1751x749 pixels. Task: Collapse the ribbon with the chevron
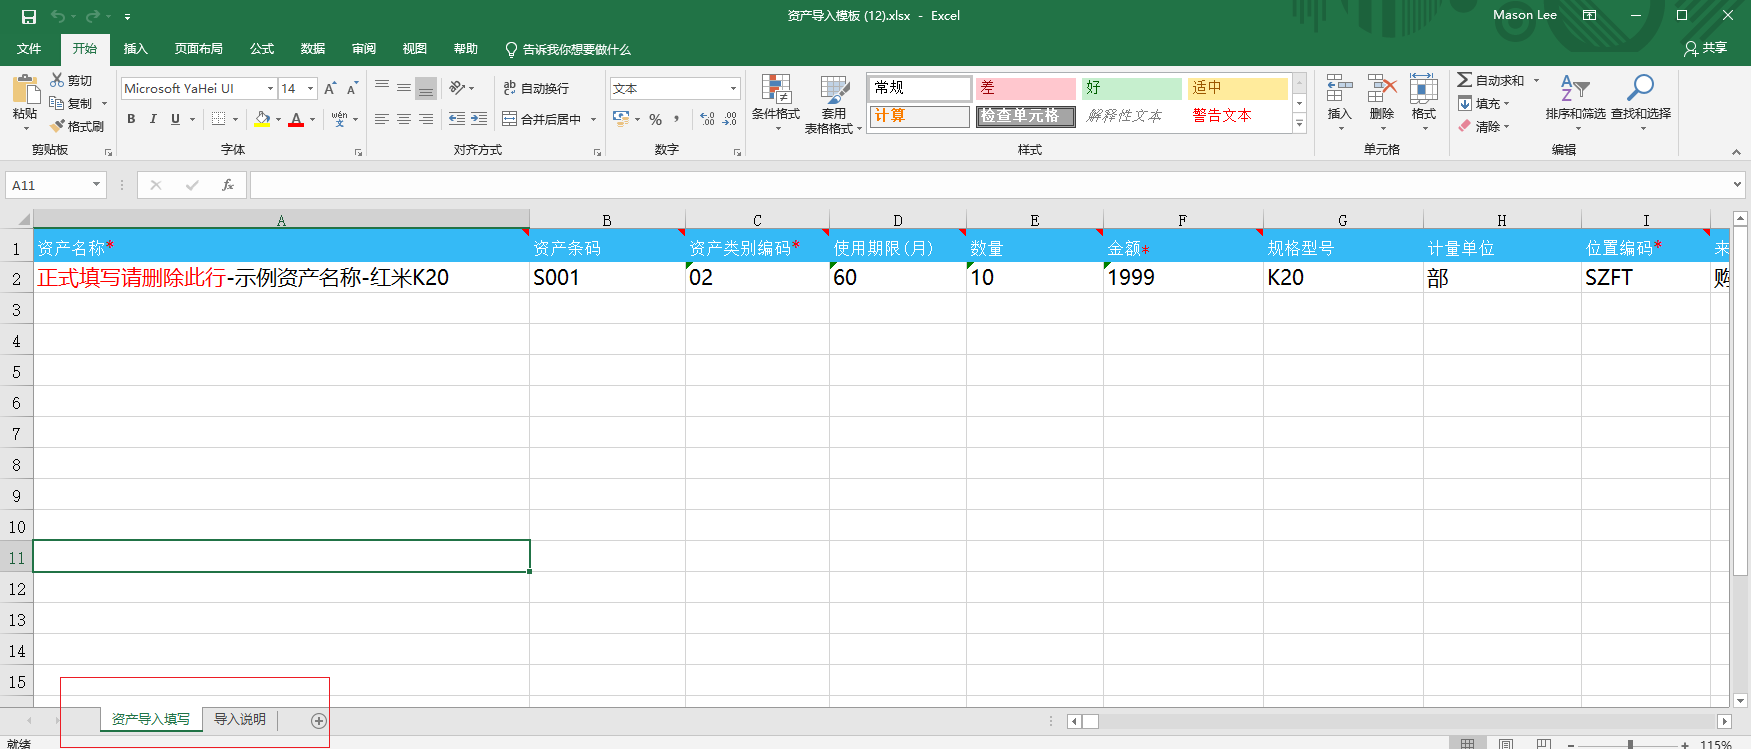[x=1736, y=152]
